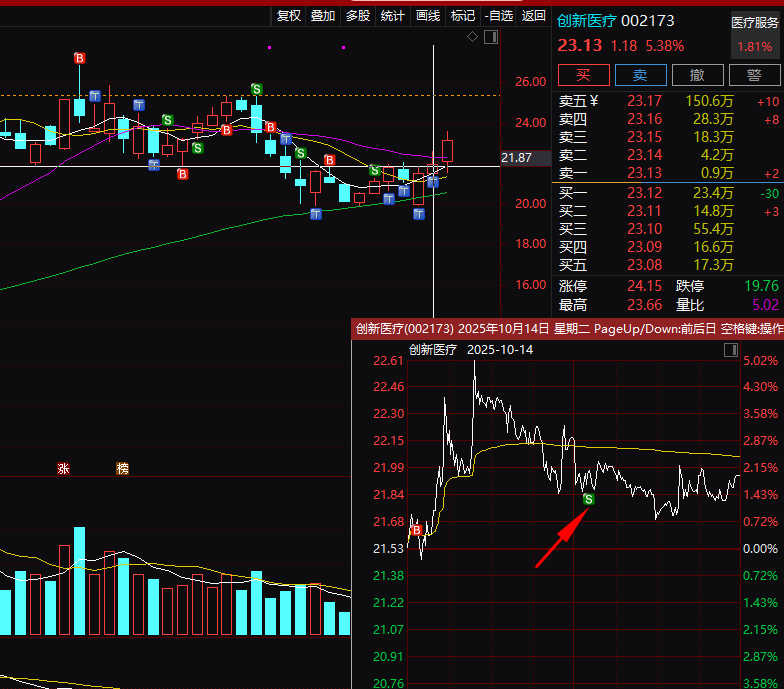
Task: Select the 买一 price 23.12
Action: pos(644,193)
